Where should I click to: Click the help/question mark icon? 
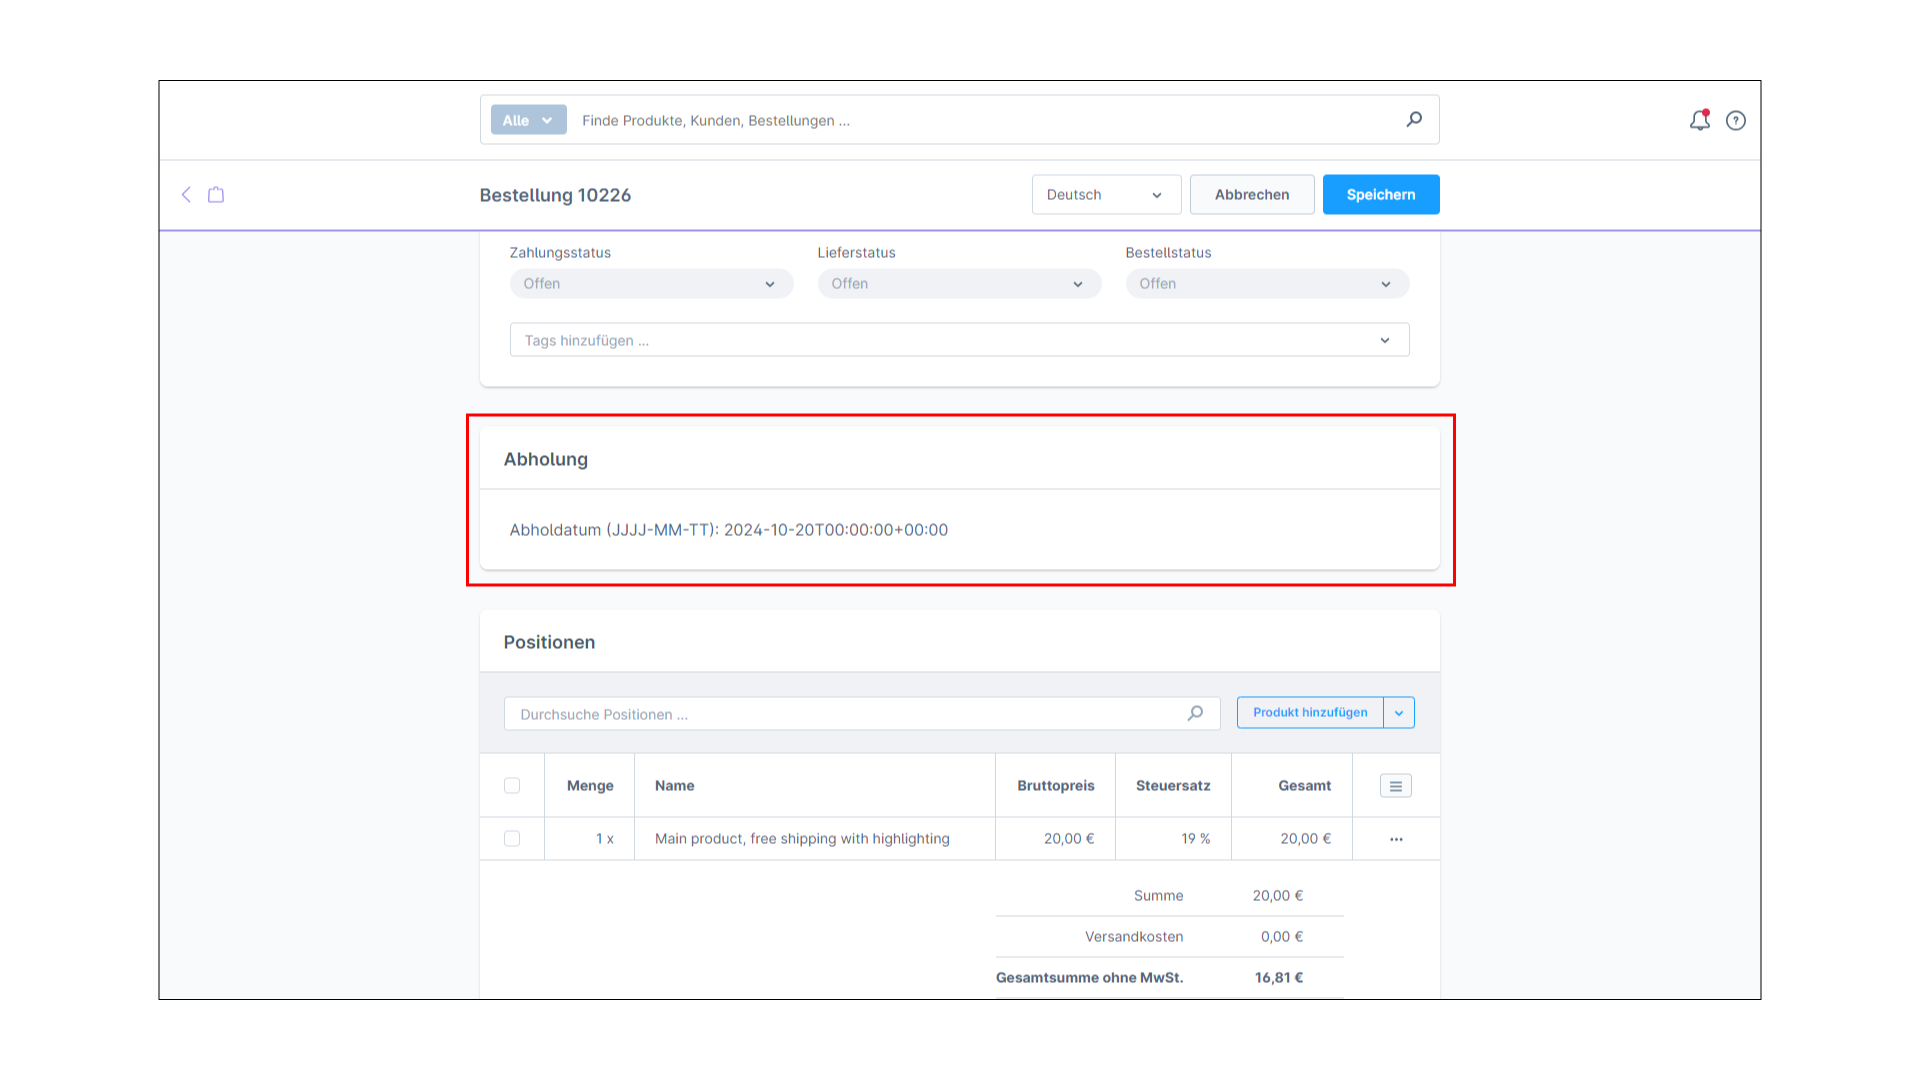(1735, 120)
